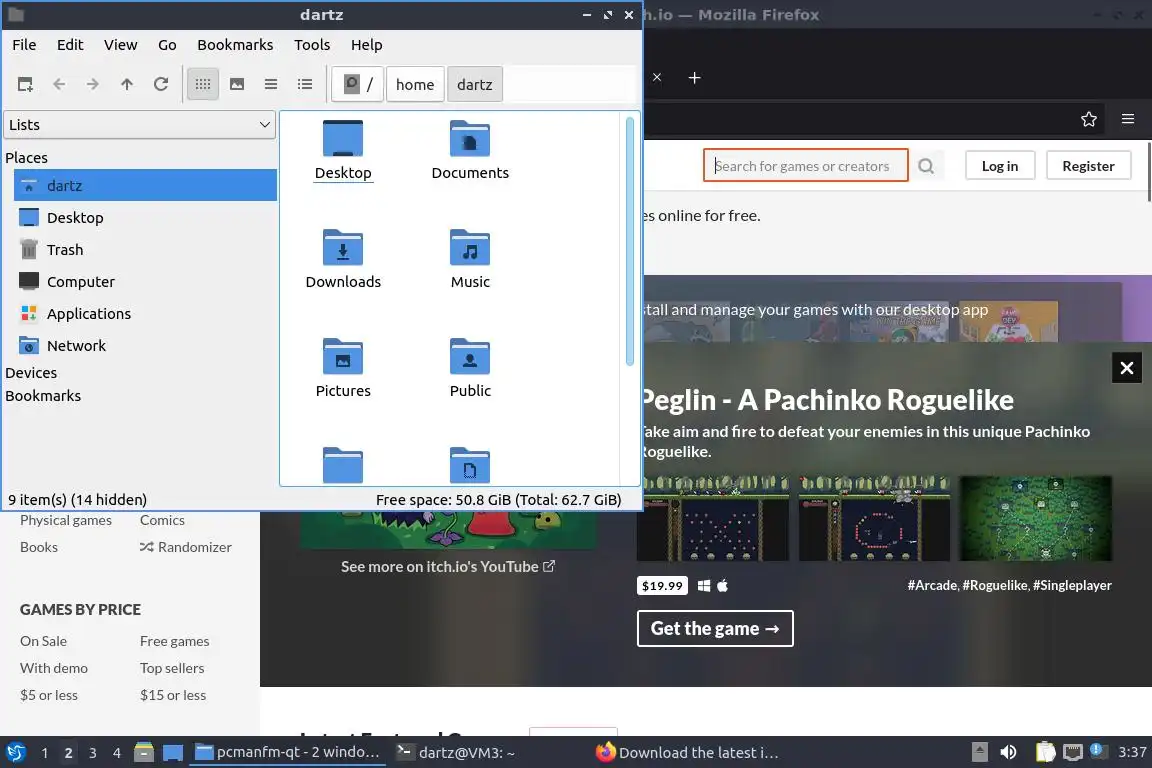Select Computer in Places sidebar
This screenshot has width=1152, height=768.
click(x=145, y=281)
